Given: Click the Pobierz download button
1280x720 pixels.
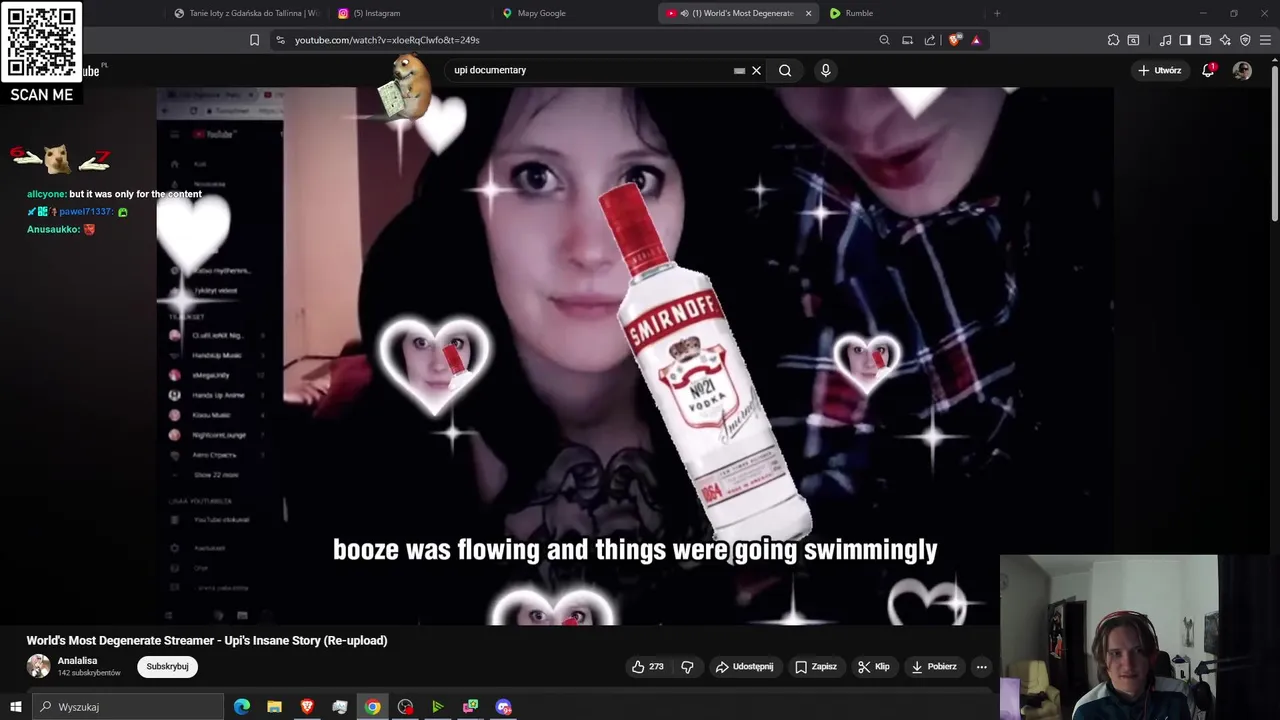Looking at the screenshot, I should 934,666.
